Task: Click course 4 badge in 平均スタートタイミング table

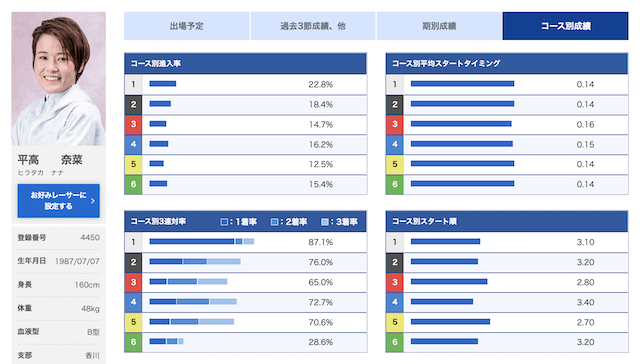Action: (394, 144)
